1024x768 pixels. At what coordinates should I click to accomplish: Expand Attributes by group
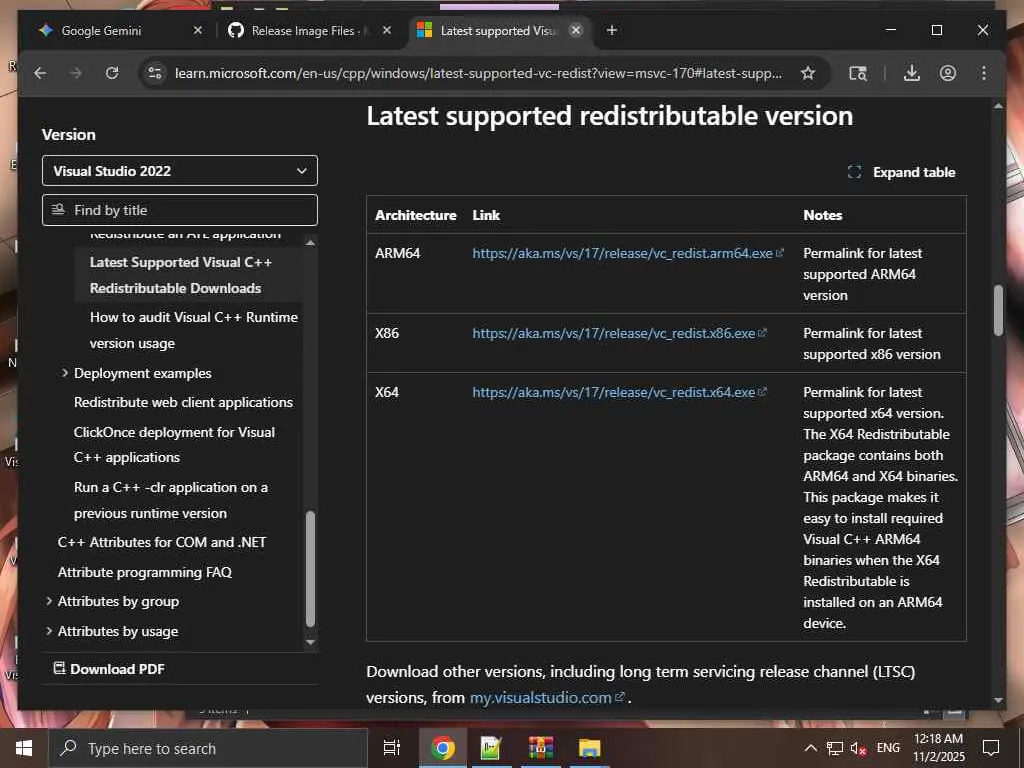click(49, 601)
